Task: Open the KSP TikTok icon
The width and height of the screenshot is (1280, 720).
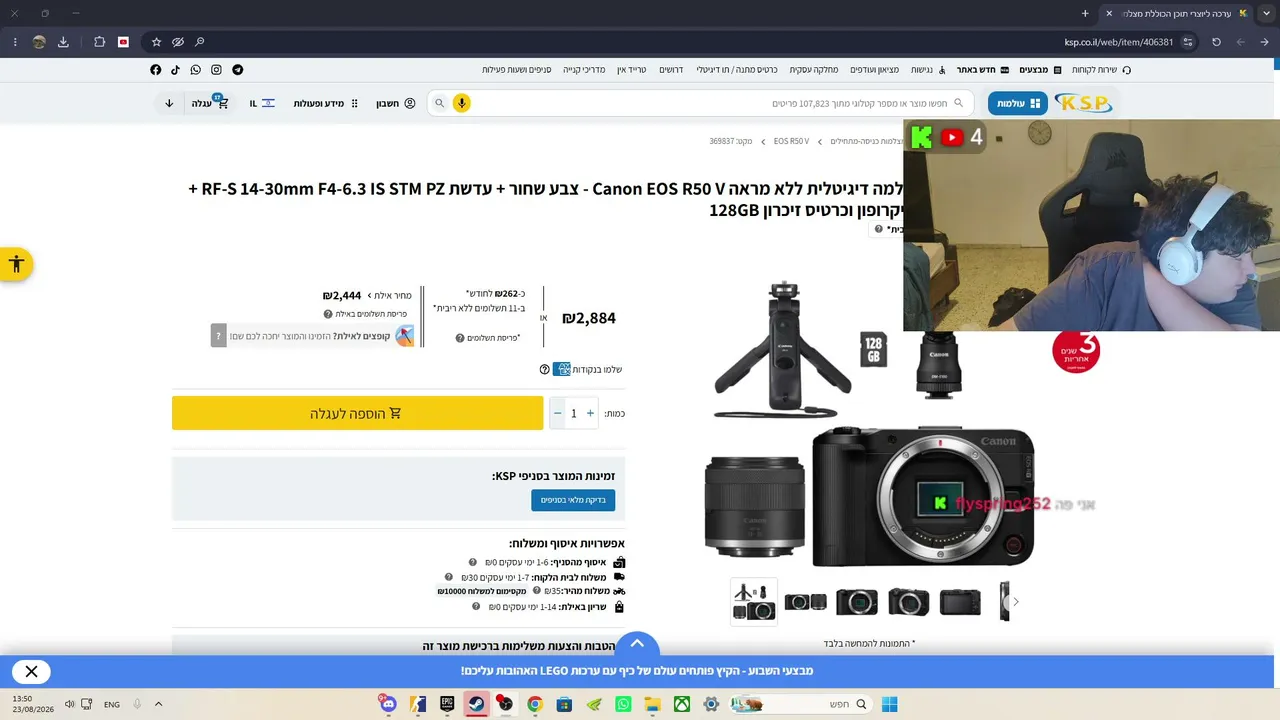Action: click(175, 70)
